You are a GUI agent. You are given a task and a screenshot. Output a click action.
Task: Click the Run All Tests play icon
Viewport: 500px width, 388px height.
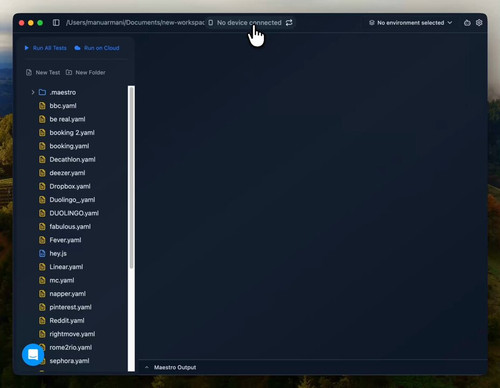[x=27, y=48]
